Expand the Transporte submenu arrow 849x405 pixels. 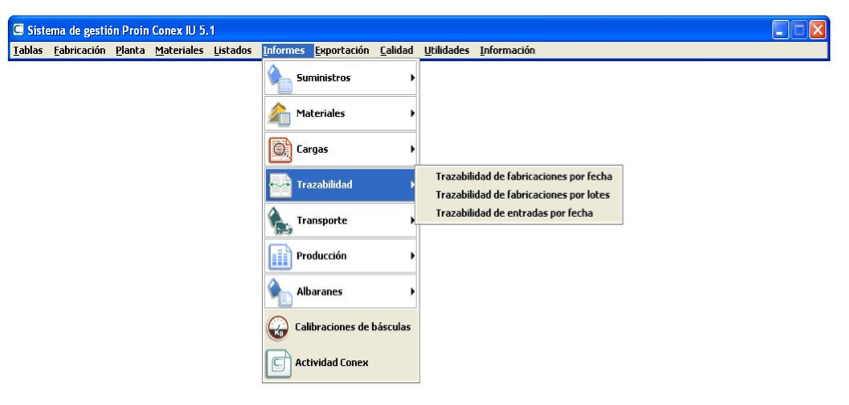pyautogui.click(x=413, y=220)
